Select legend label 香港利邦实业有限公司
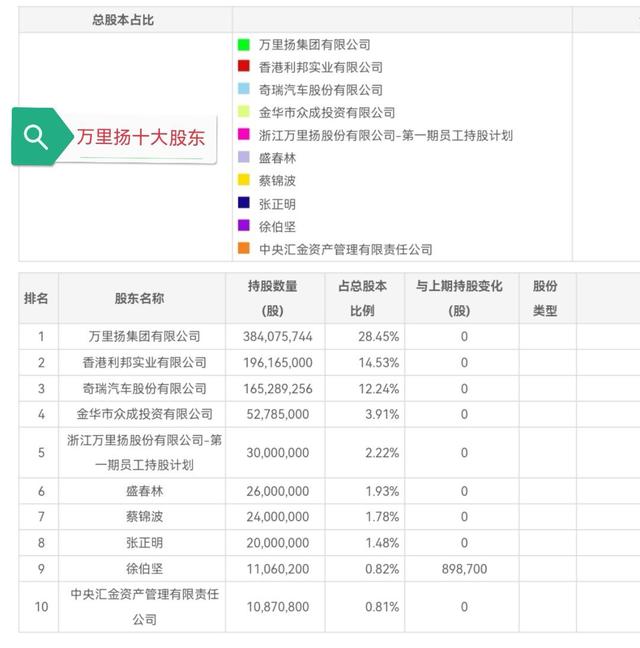 [x=321, y=67]
